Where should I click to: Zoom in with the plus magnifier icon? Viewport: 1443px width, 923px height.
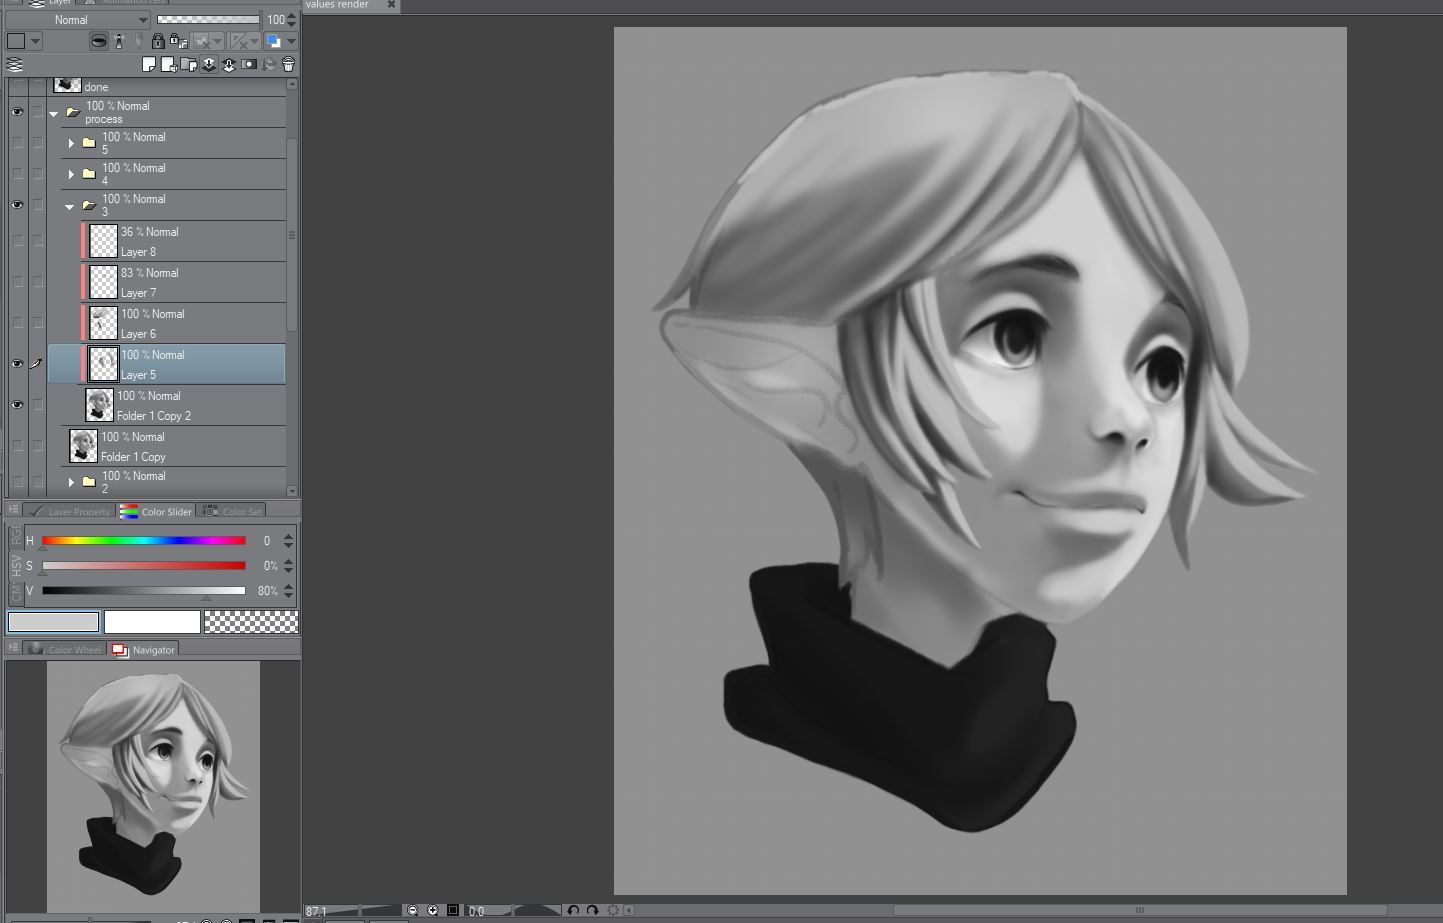point(432,910)
